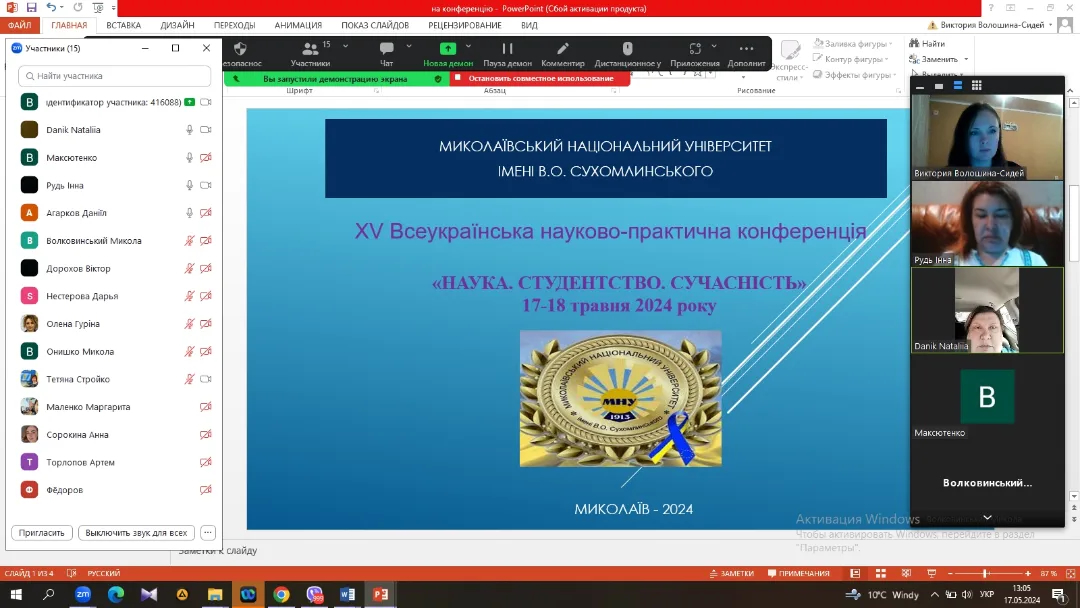Open remote control mouse options
The width and height of the screenshot is (1080, 608).
[x=627, y=49]
